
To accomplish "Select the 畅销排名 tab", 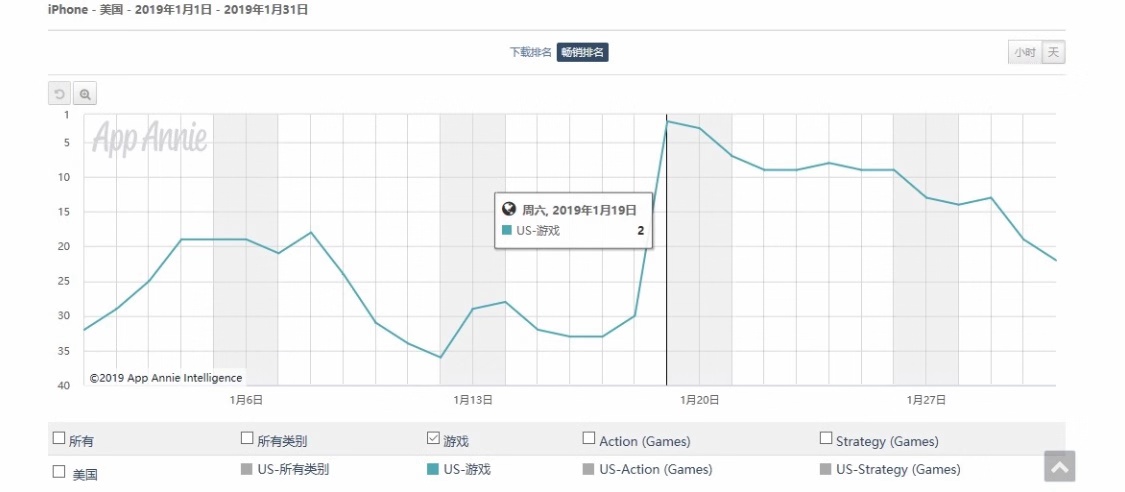I will click(x=583, y=52).
